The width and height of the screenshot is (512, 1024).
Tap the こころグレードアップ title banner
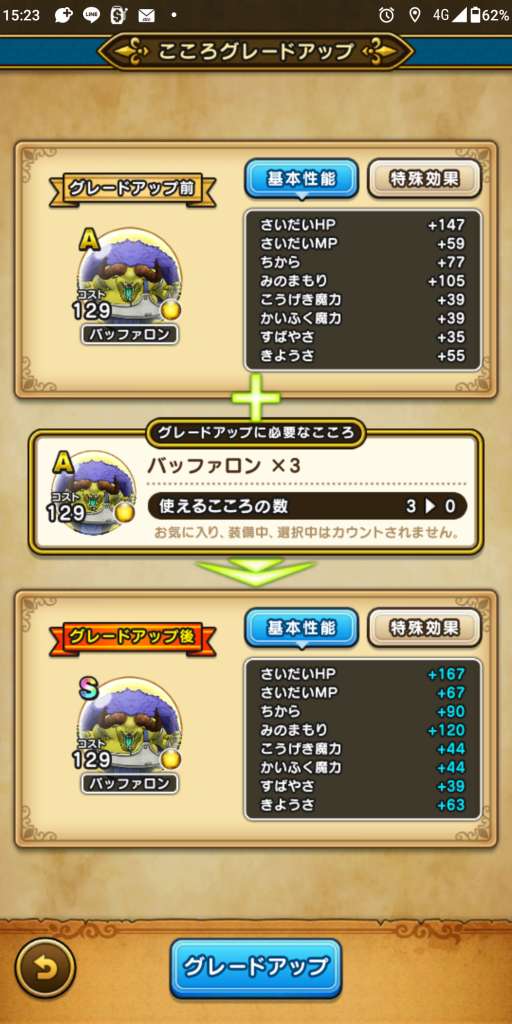click(255, 51)
